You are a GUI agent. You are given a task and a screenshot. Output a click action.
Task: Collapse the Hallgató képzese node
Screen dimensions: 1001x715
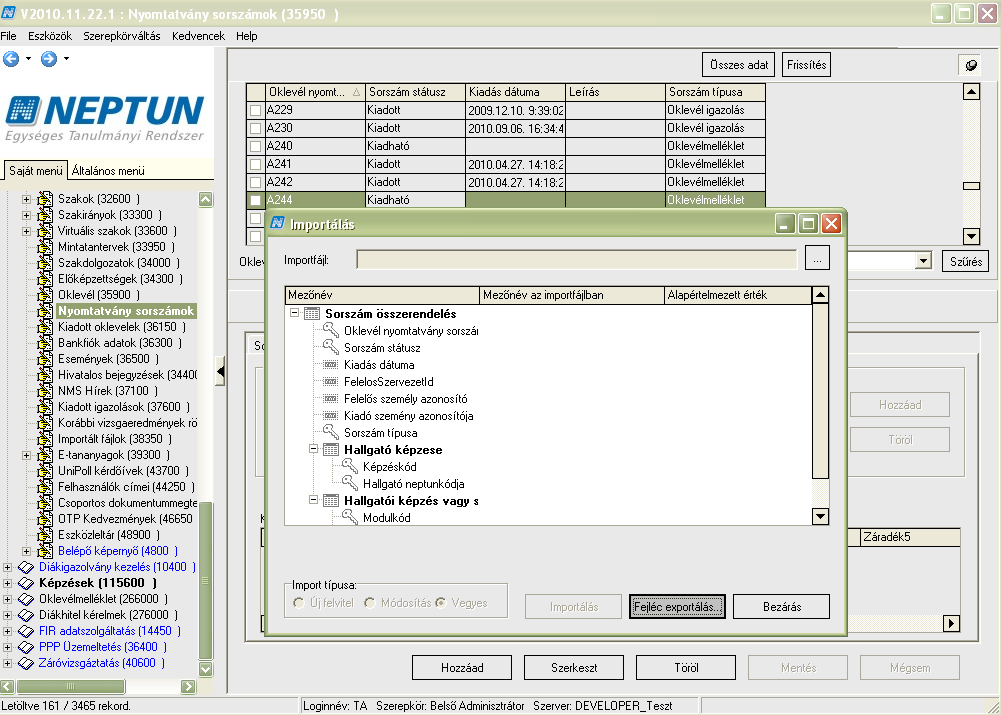pyautogui.click(x=313, y=449)
